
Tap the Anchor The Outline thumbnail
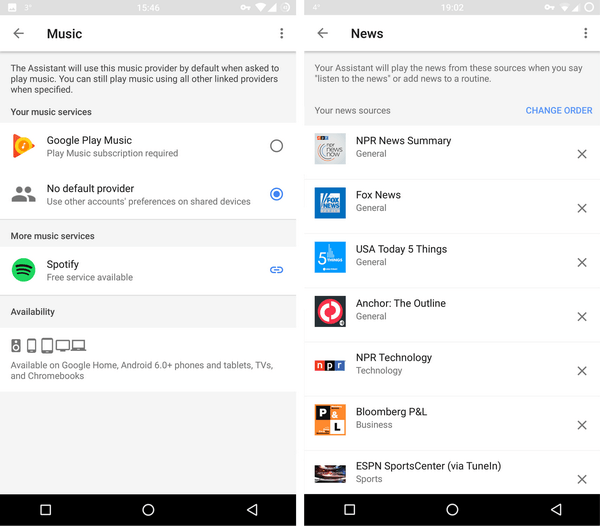click(x=330, y=311)
